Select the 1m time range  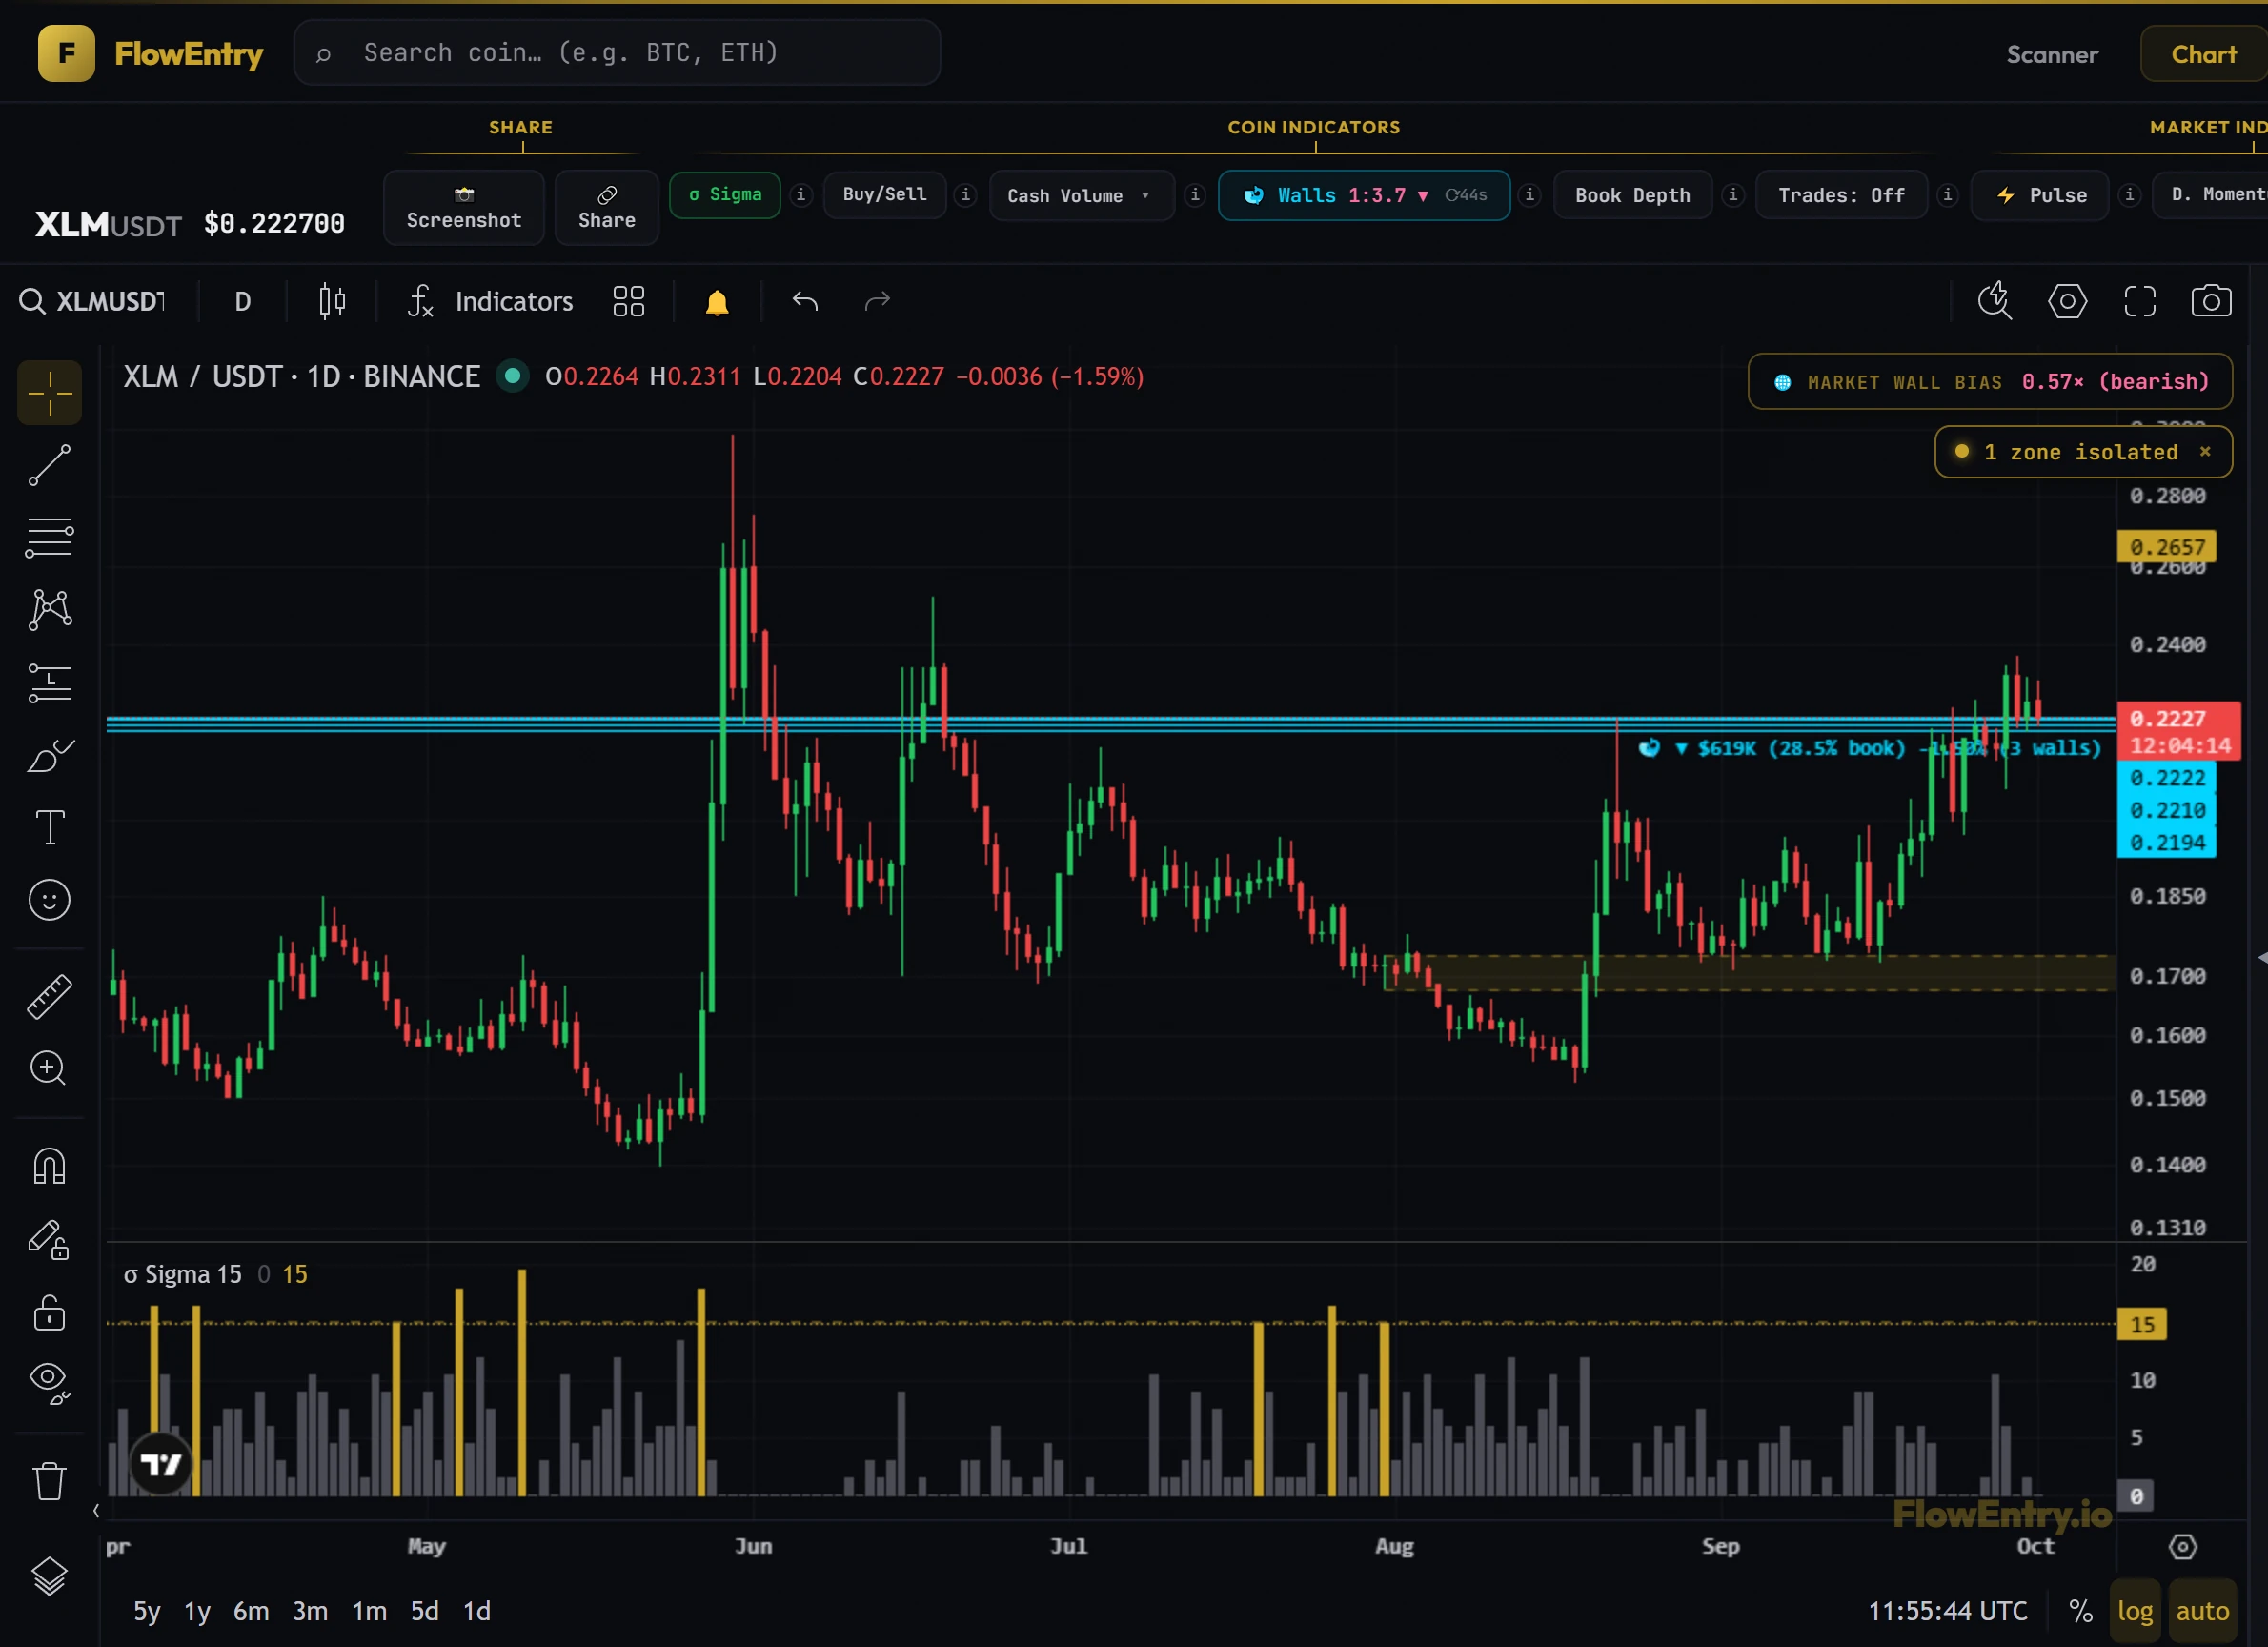tap(369, 1611)
